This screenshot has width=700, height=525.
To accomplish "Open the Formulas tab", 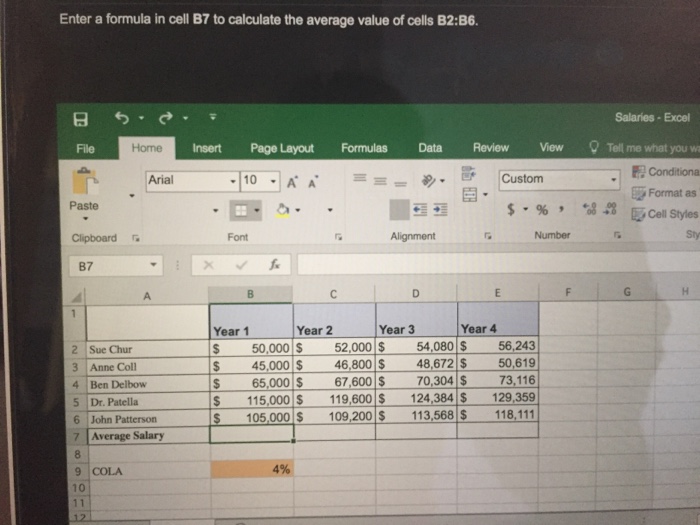I will (364, 148).
